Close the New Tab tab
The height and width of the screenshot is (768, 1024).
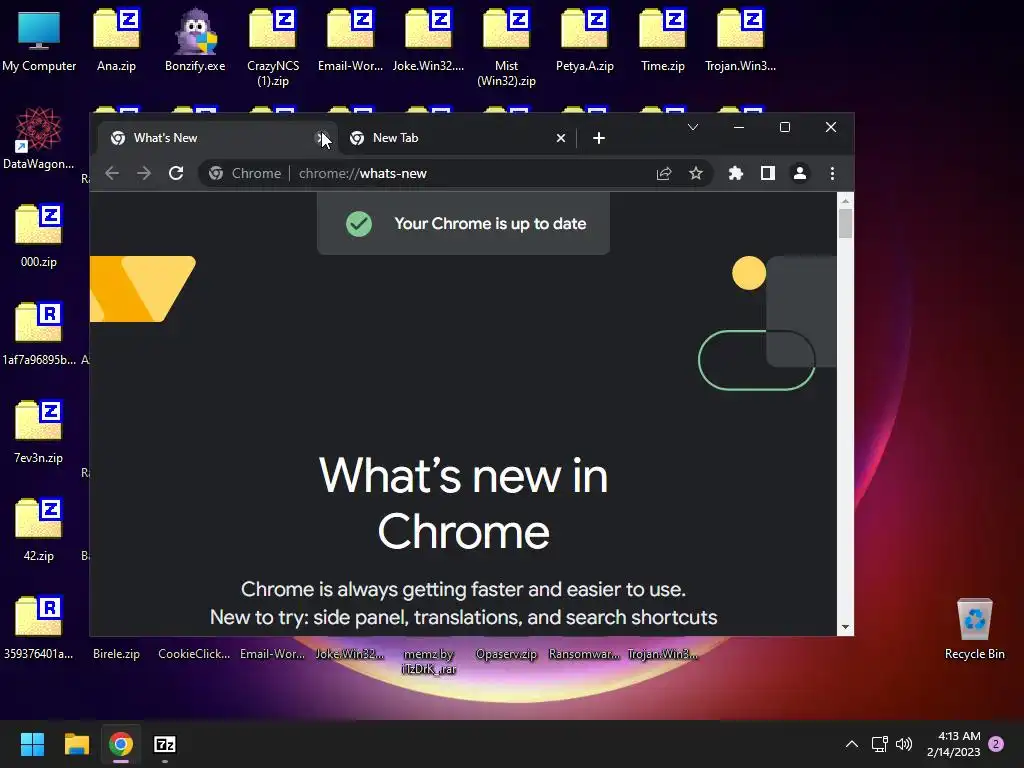[560, 138]
